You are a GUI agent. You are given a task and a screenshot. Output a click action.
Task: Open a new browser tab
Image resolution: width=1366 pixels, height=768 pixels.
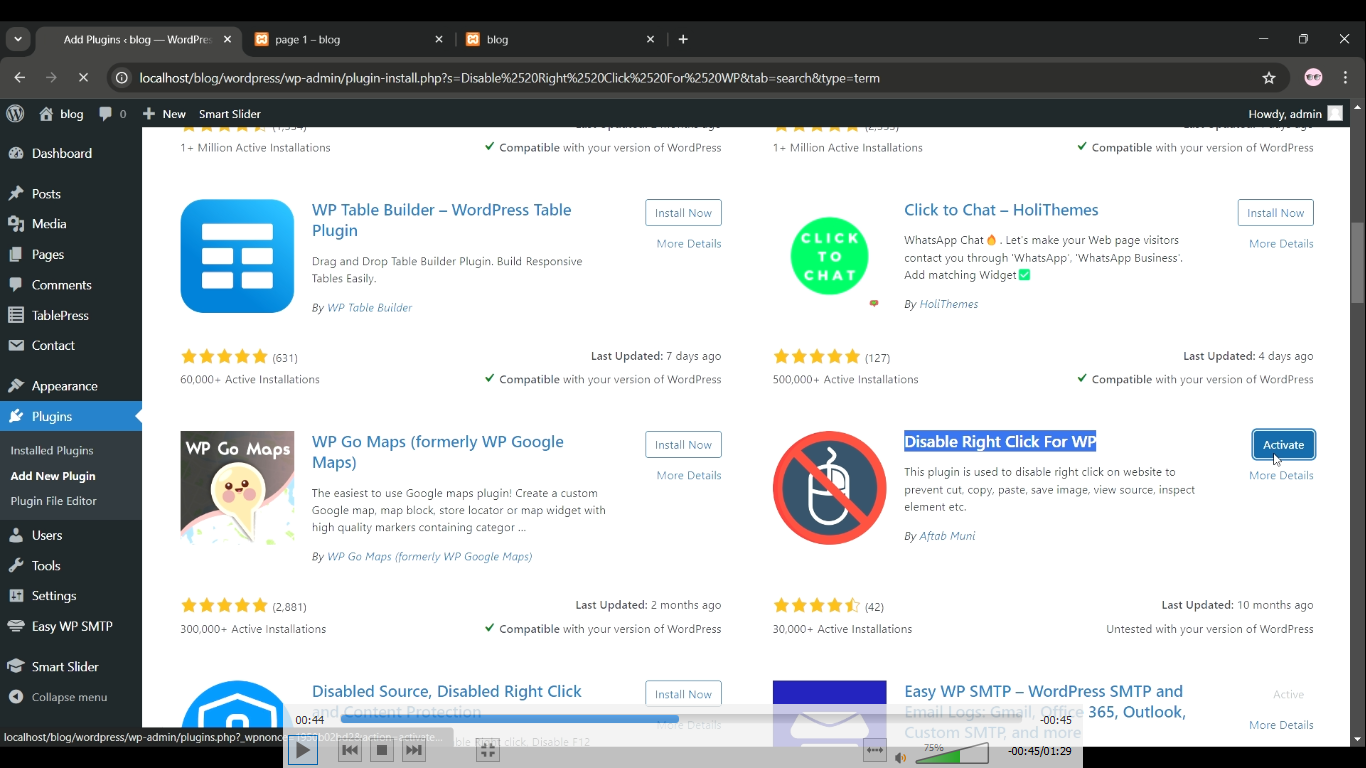click(x=683, y=39)
